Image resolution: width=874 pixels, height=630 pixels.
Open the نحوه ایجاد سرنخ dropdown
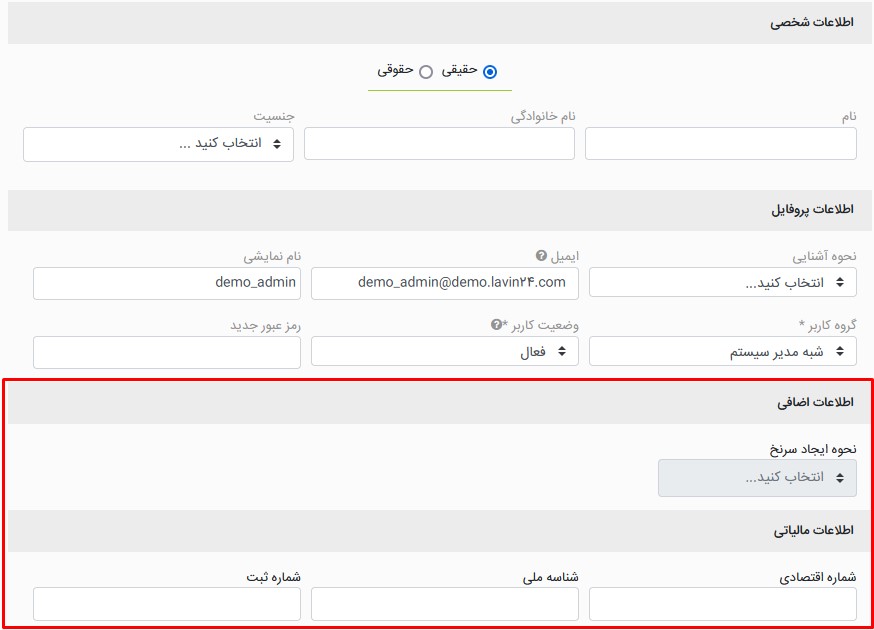coord(756,478)
